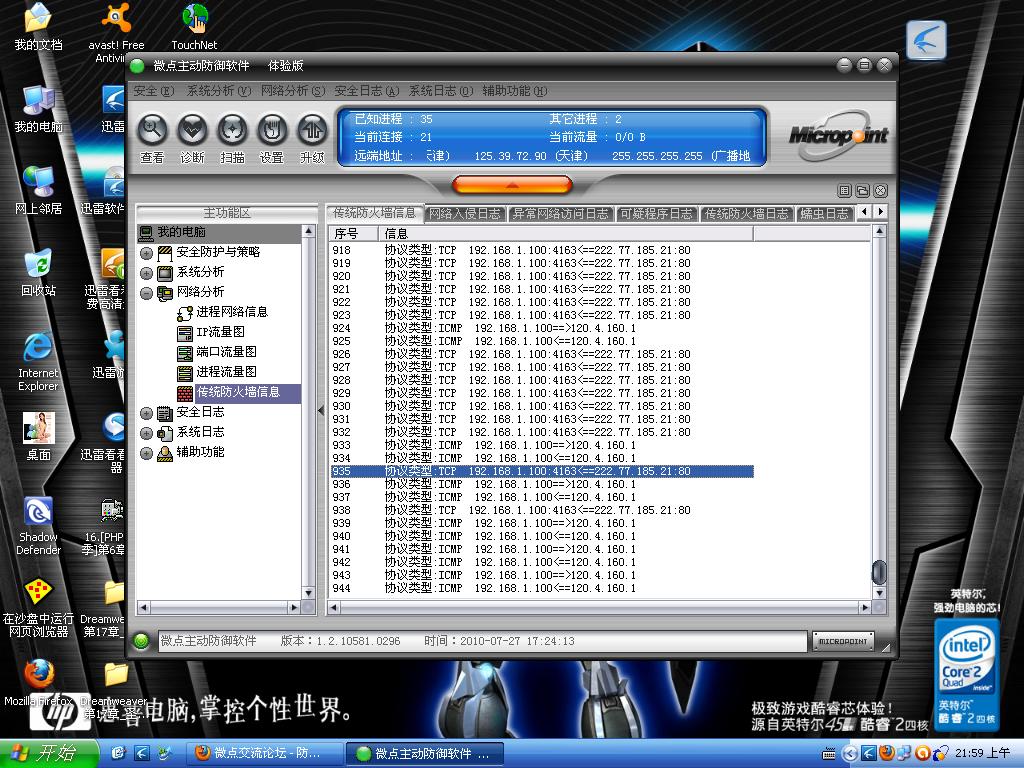Open avast! Free Antivirus desktop icon
Screen dimensions: 1024x768
click(116, 33)
